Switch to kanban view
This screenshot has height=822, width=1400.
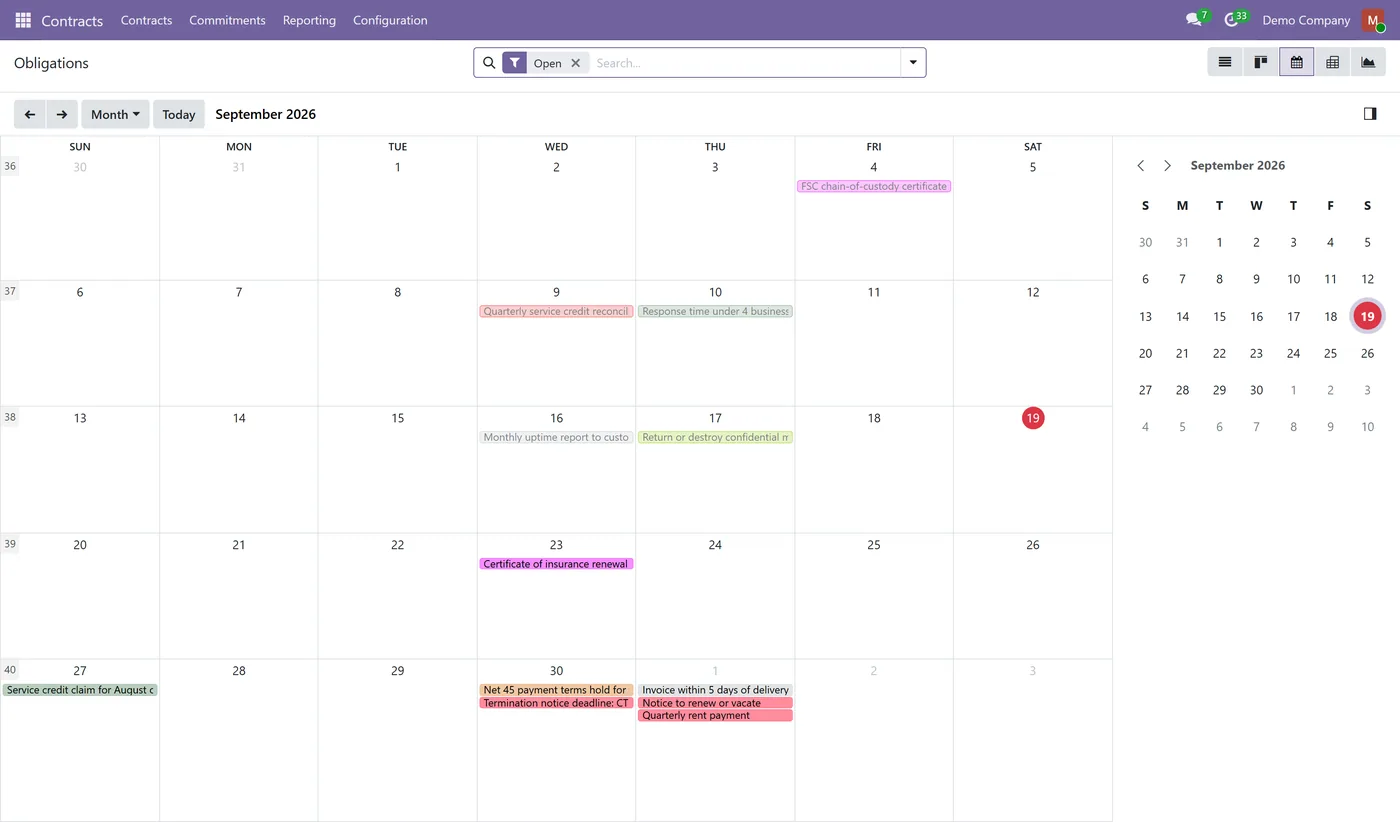click(1261, 62)
